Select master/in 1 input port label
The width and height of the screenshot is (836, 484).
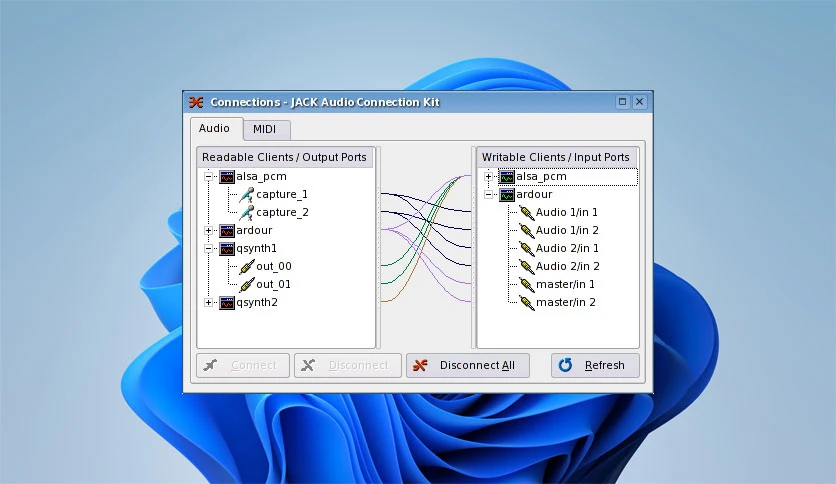pyautogui.click(x=565, y=285)
